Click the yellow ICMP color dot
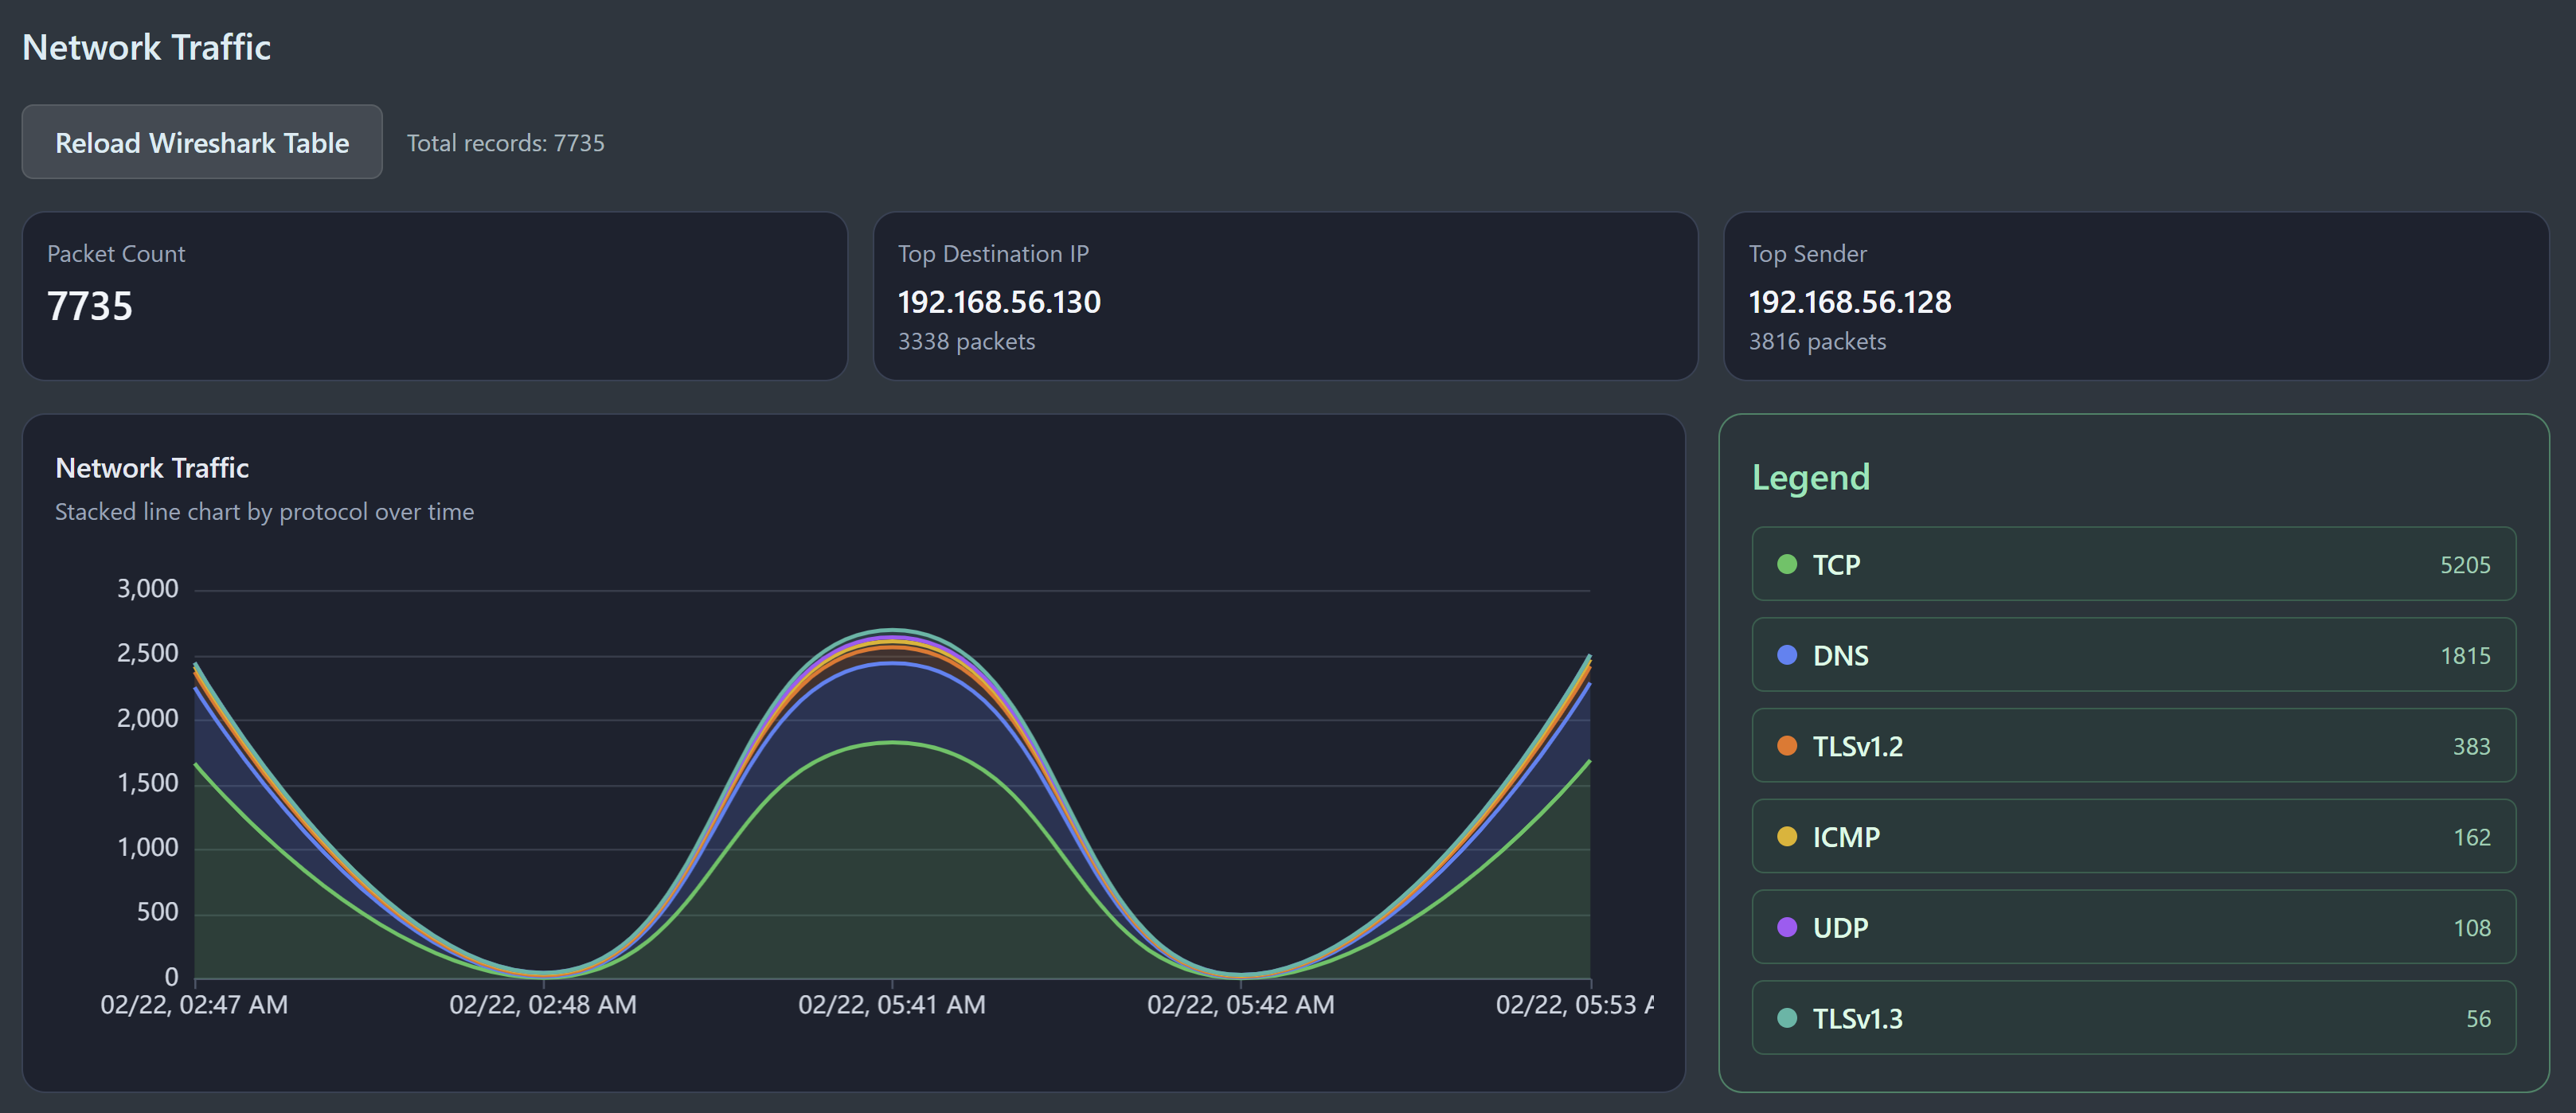 1787,837
